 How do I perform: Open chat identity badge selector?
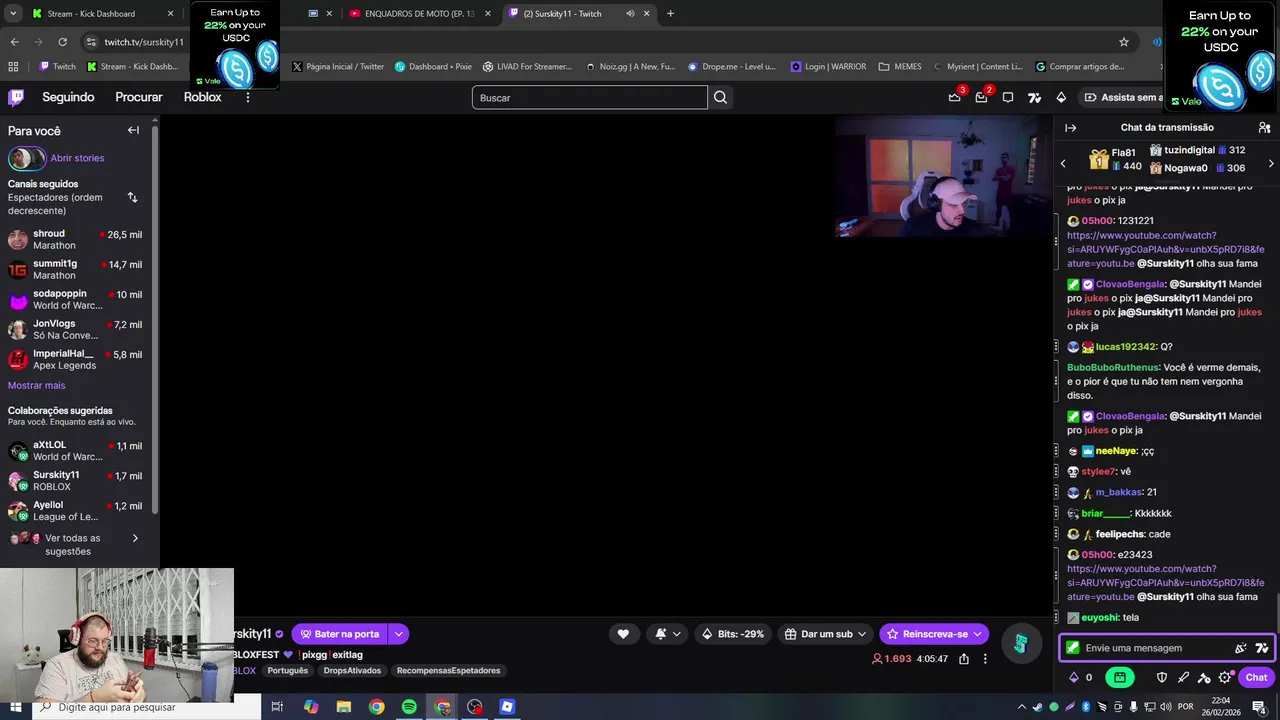(x=1073, y=648)
